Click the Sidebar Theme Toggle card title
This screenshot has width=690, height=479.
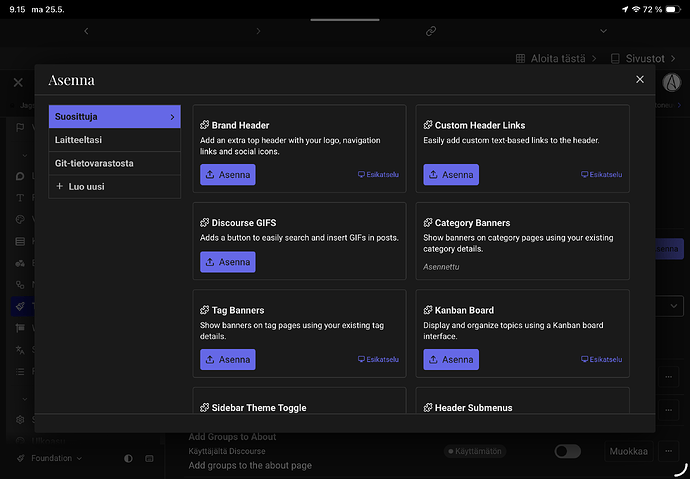coord(259,408)
